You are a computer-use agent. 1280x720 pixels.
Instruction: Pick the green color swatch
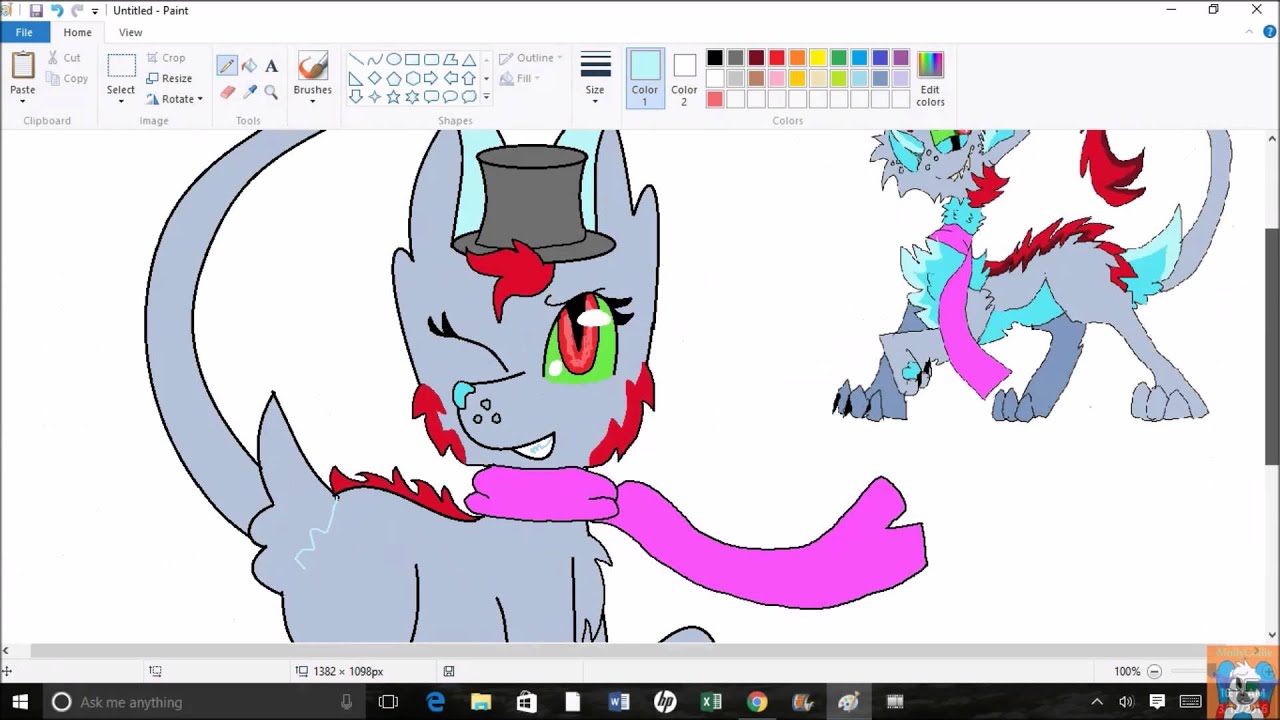coord(839,58)
